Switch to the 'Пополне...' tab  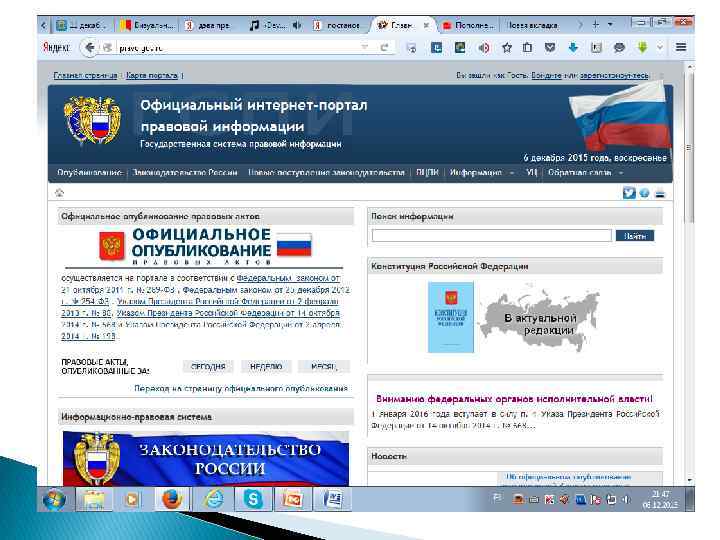tap(469, 25)
